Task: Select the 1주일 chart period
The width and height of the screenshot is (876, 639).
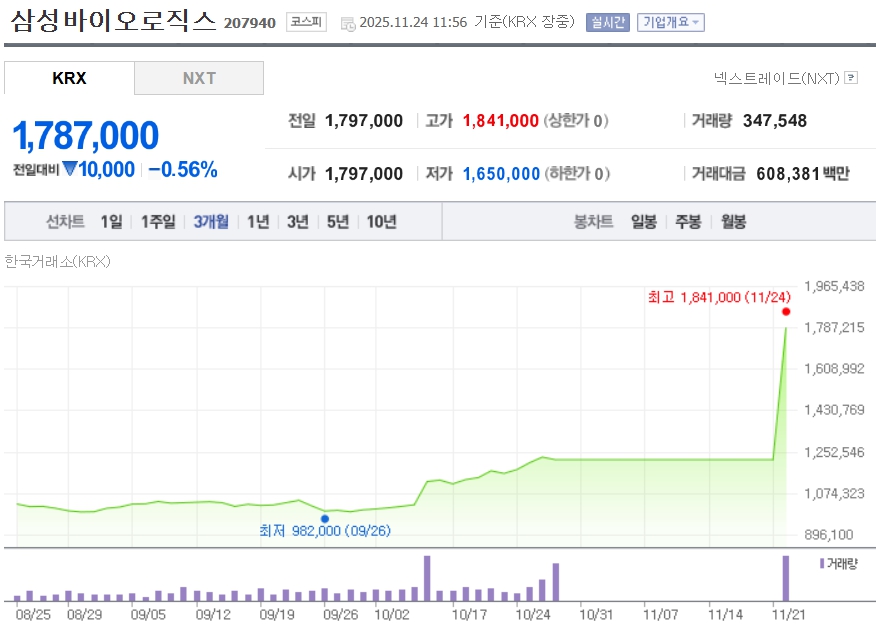Action: click(x=158, y=222)
